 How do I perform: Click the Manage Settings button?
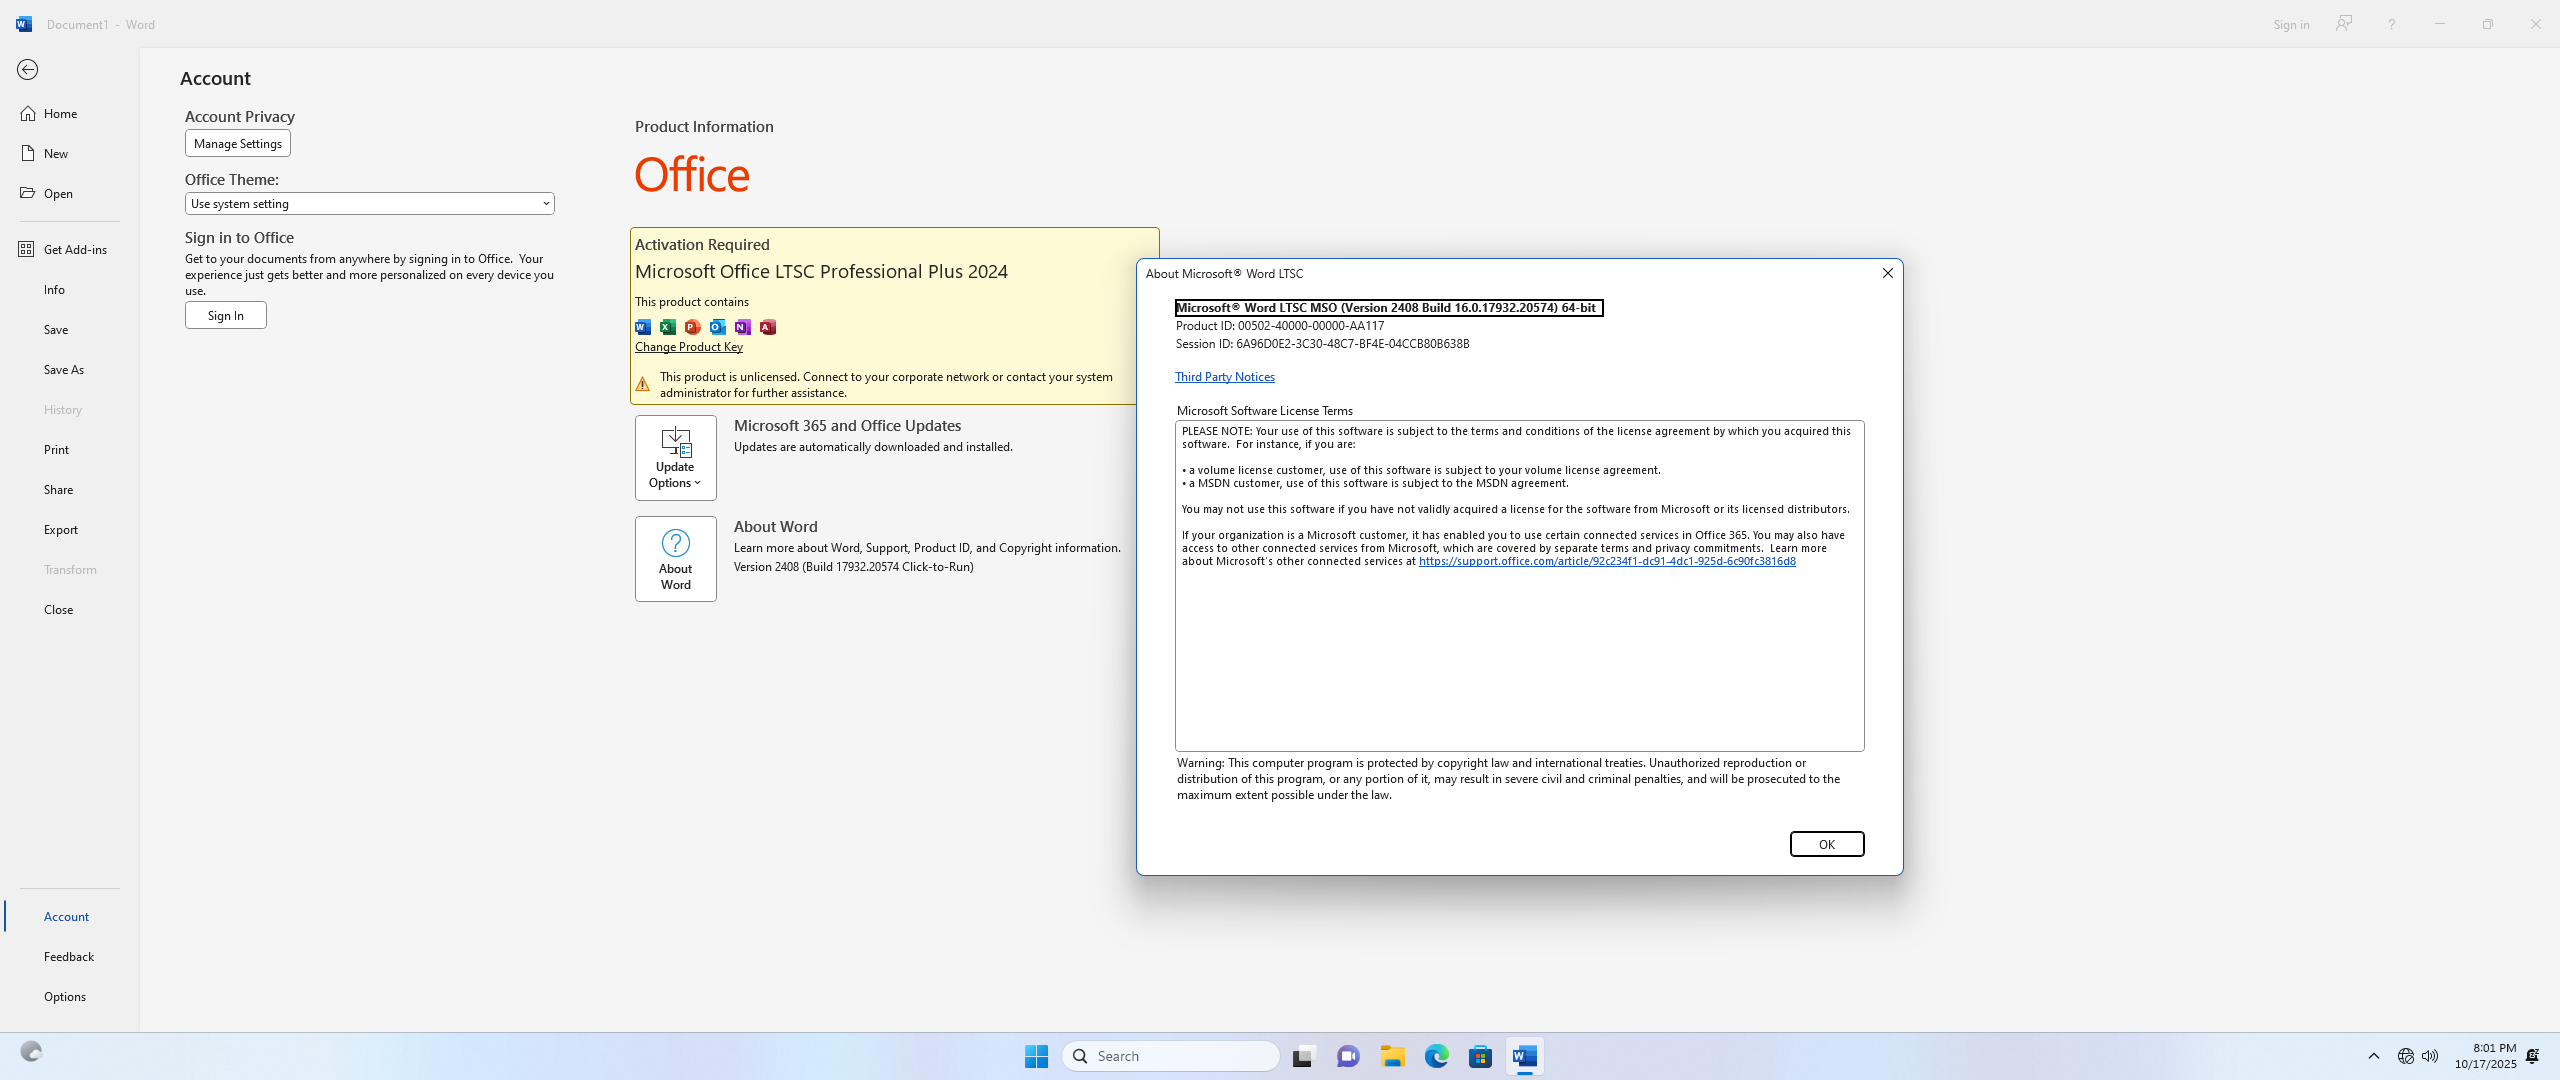point(237,143)
